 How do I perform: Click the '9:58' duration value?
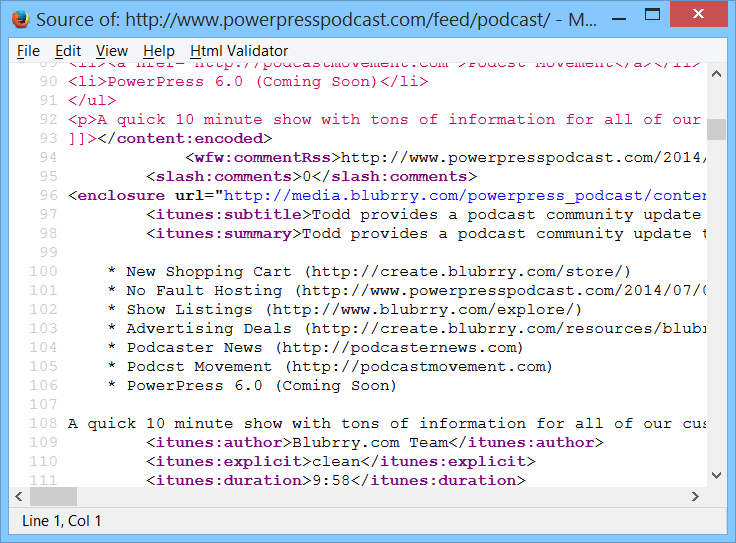pyautogui.click(x=331, y=481)
